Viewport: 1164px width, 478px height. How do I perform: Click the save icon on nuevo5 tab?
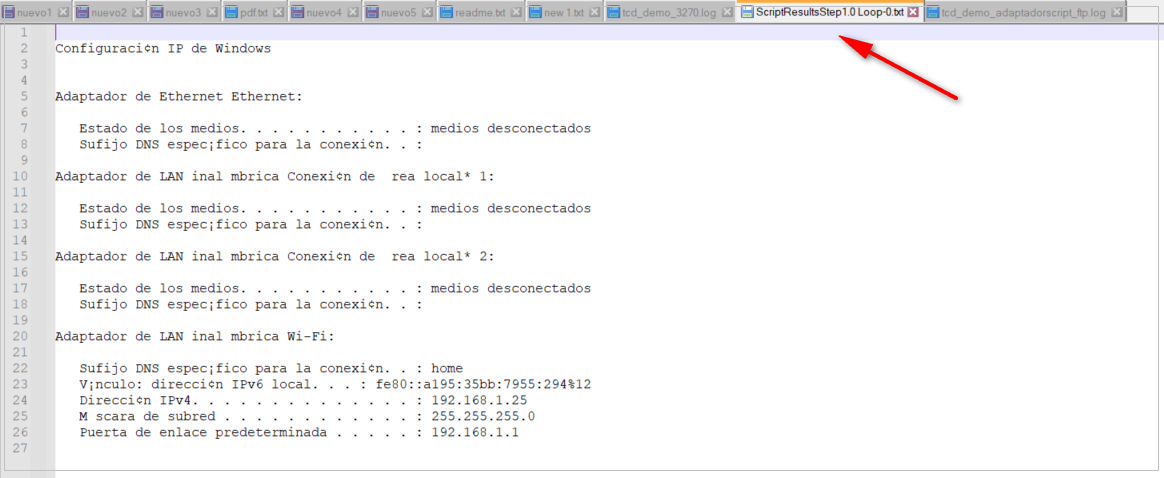click(x=373, y=13)
